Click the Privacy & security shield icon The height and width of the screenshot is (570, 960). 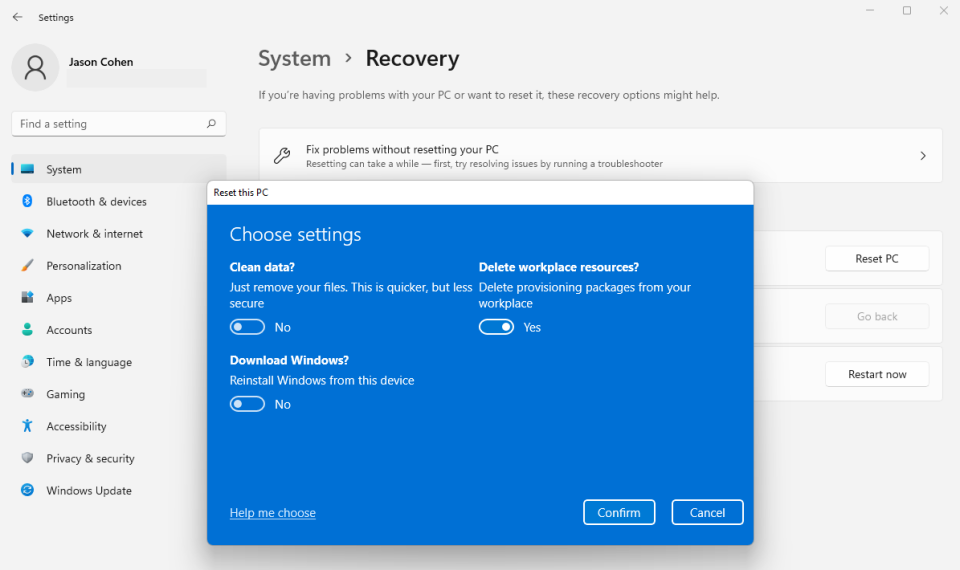(28, 458)
